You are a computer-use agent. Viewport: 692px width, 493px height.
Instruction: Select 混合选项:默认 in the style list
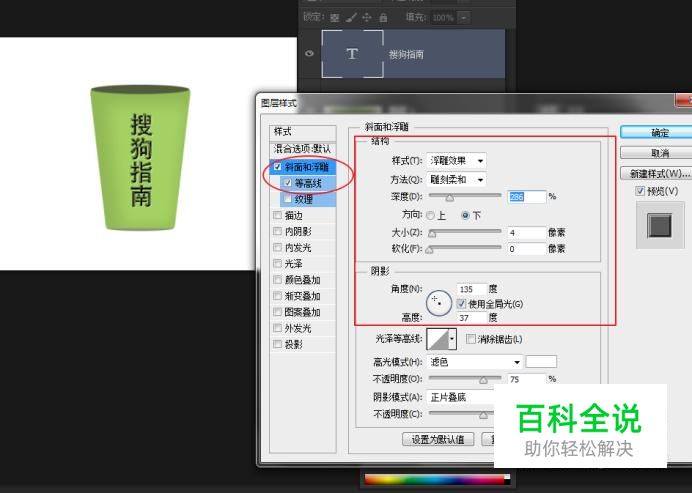tap(303, 149)
